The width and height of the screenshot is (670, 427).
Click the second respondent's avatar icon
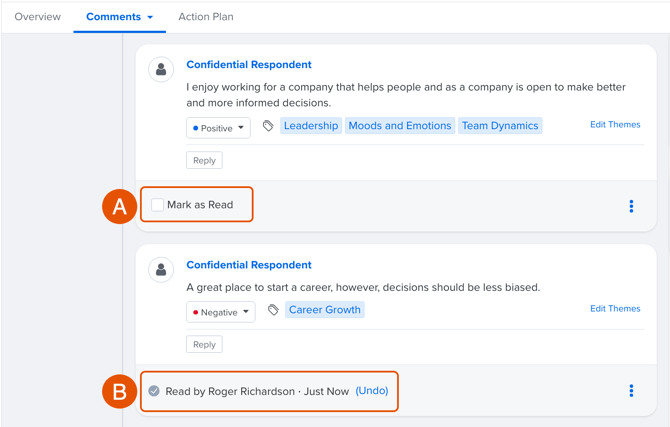(x=161, y=270)
